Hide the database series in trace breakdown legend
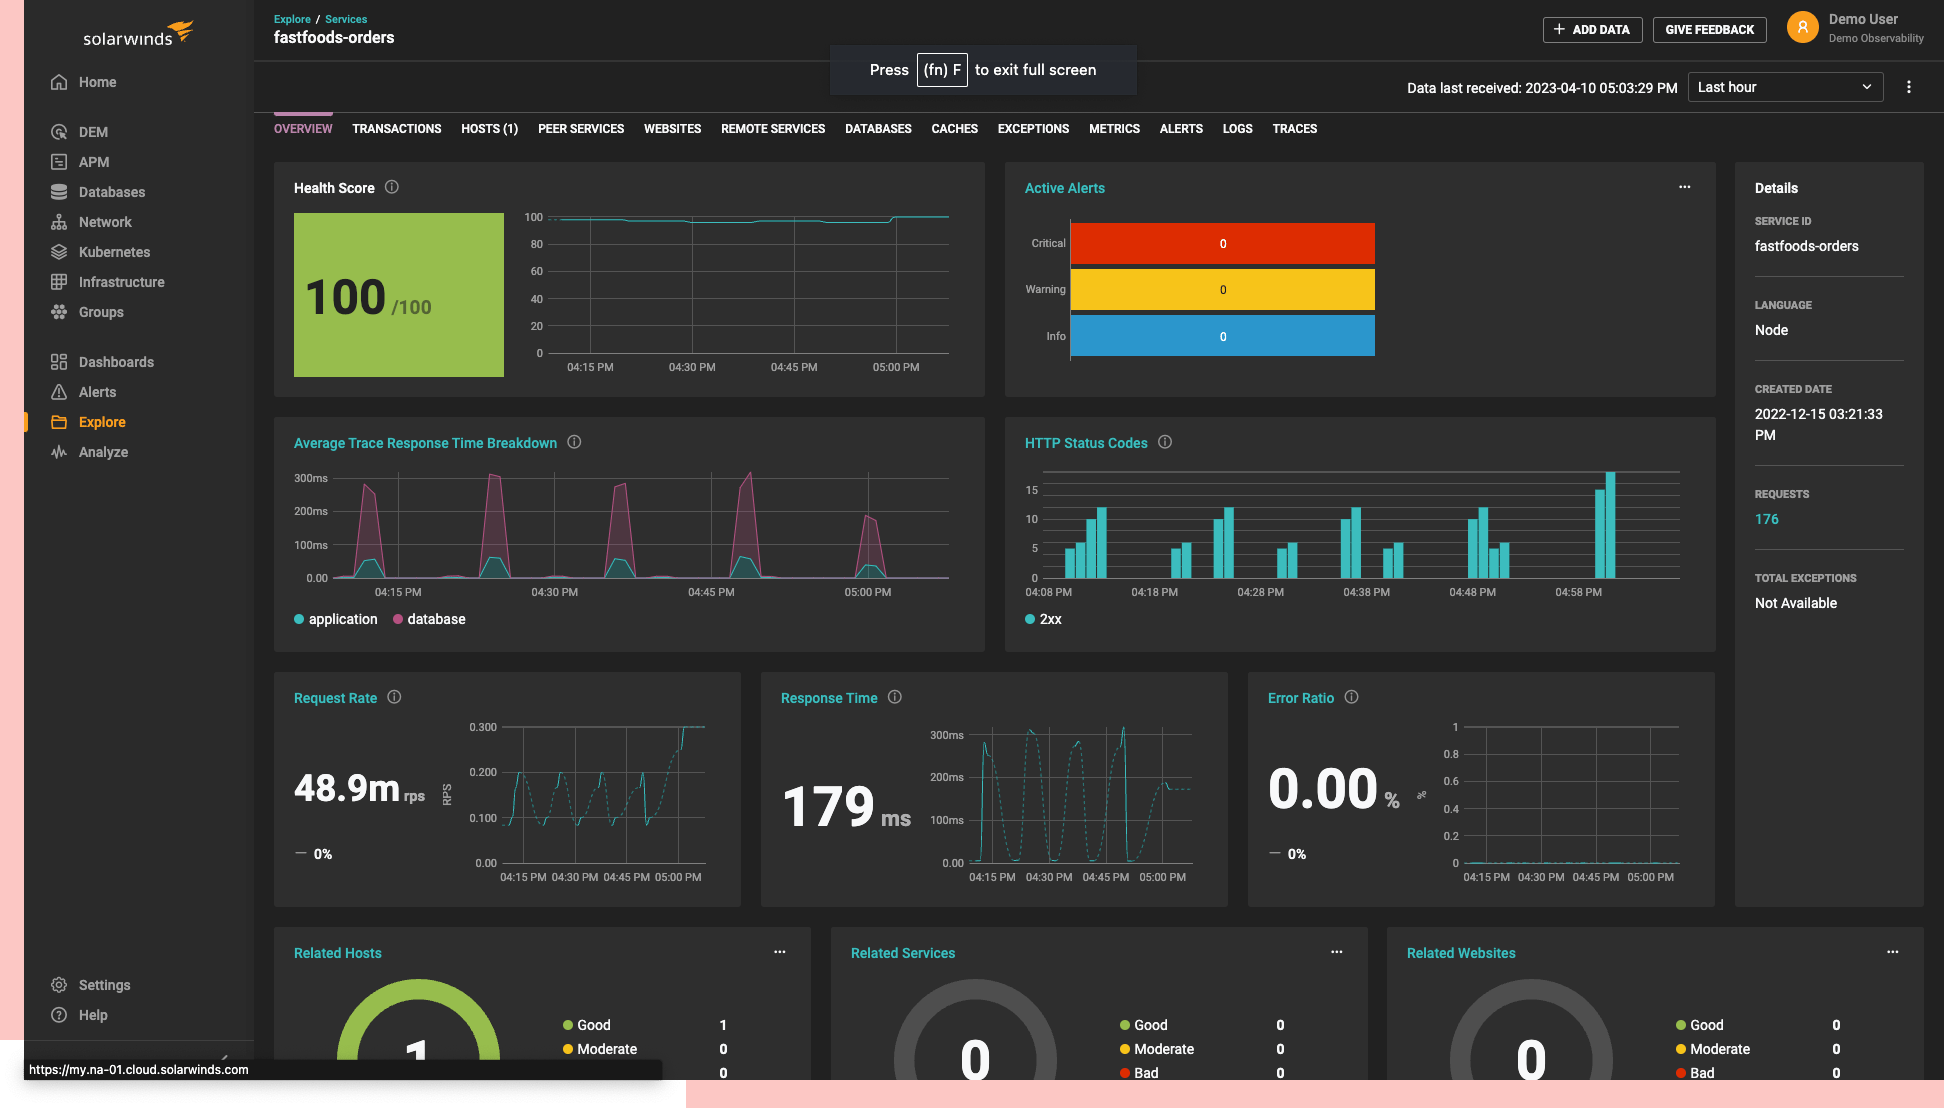Screen dimensions: 1944x1108 (429, 619)
